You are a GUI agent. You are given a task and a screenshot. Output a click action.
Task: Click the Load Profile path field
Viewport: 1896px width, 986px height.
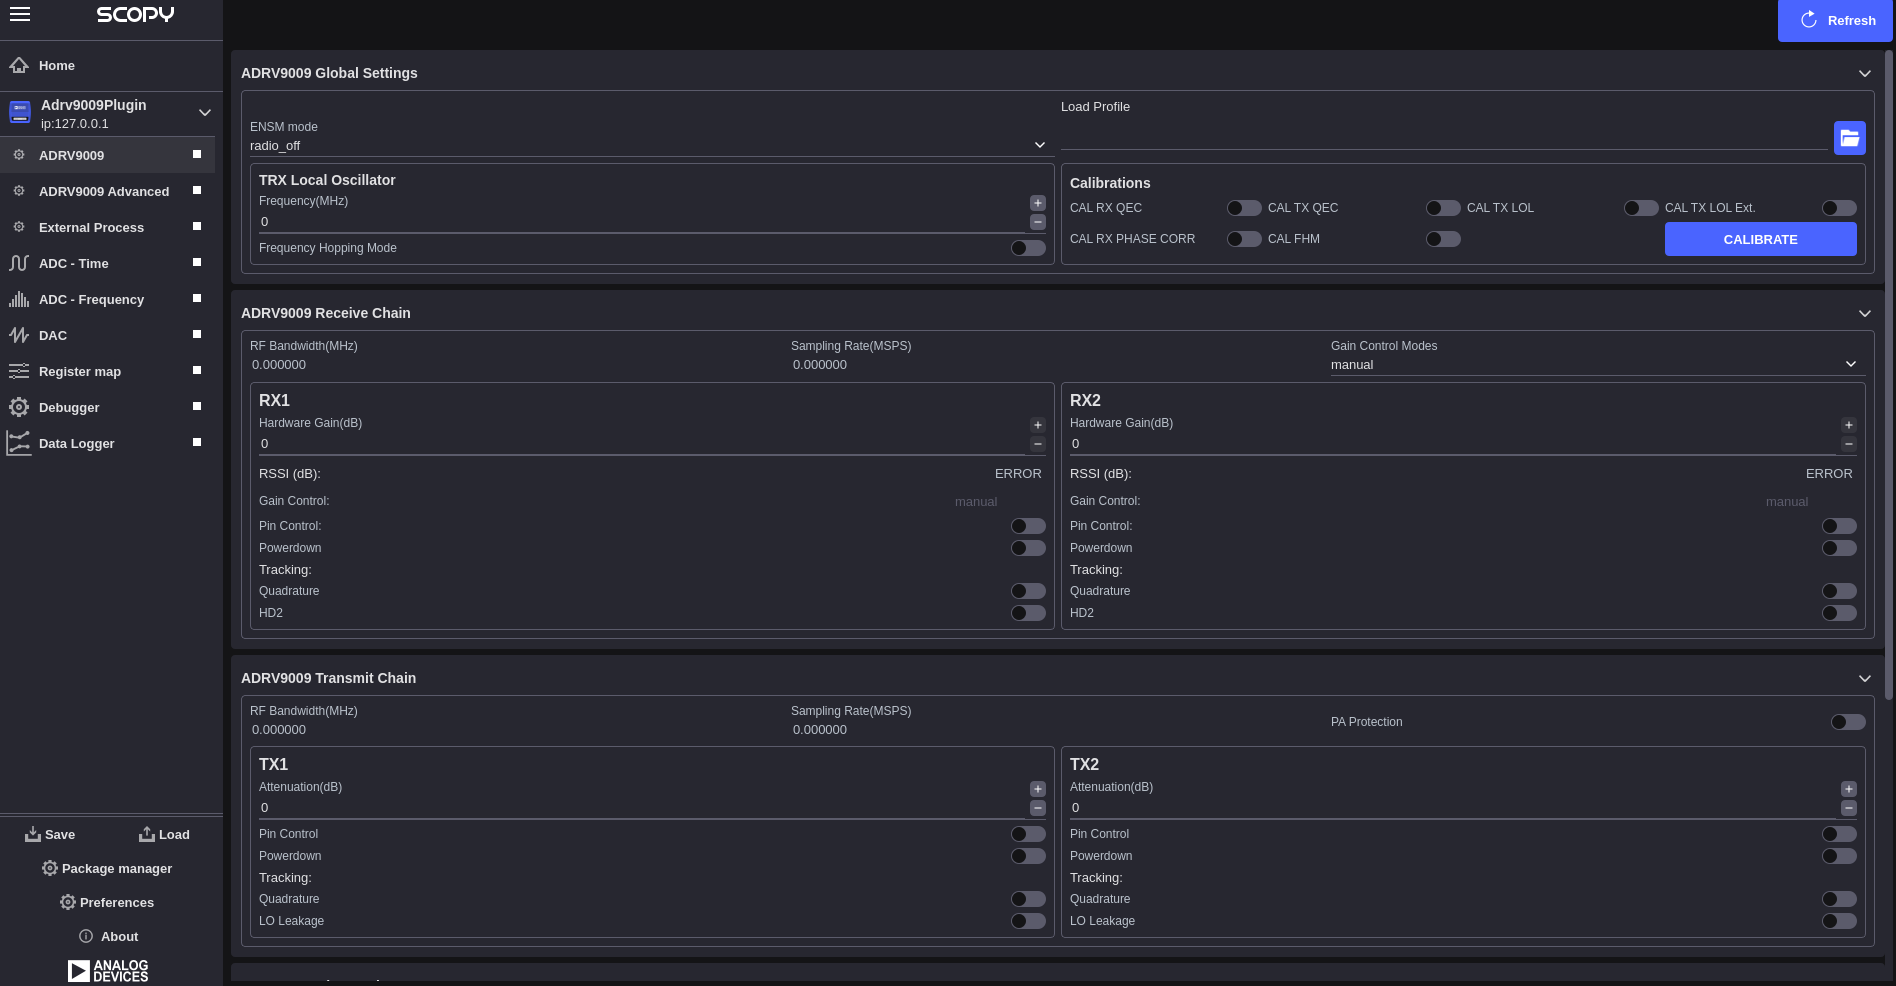1444,138
